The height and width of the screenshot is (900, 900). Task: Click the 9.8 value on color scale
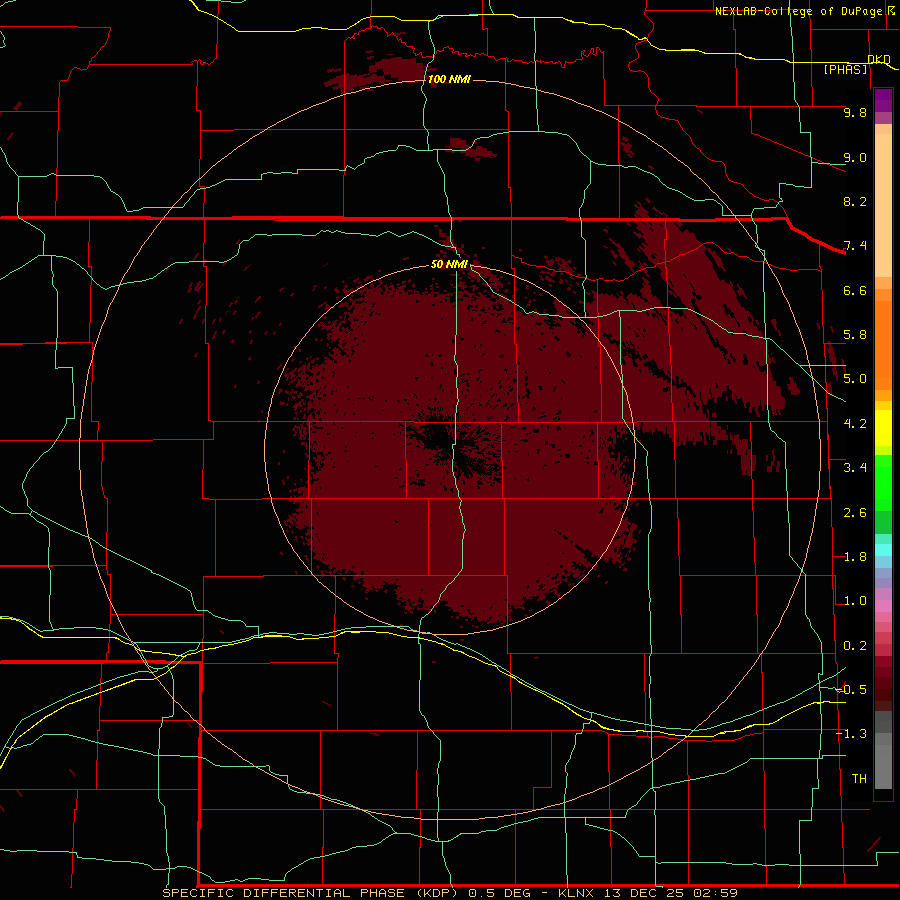point(855,112)
